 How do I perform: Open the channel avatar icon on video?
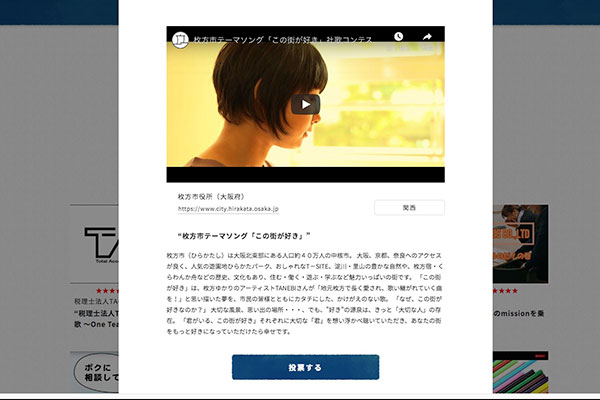[x=181, y=38]
